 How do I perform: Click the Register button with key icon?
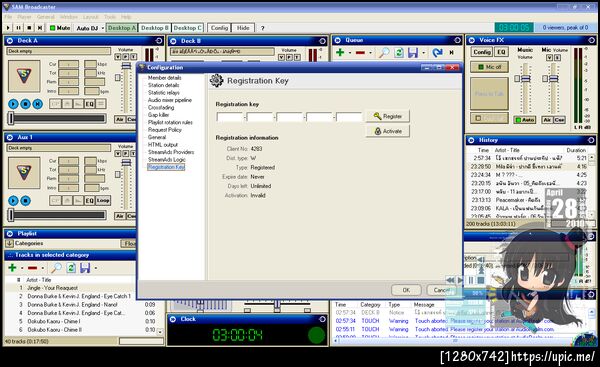pos(387,116)
